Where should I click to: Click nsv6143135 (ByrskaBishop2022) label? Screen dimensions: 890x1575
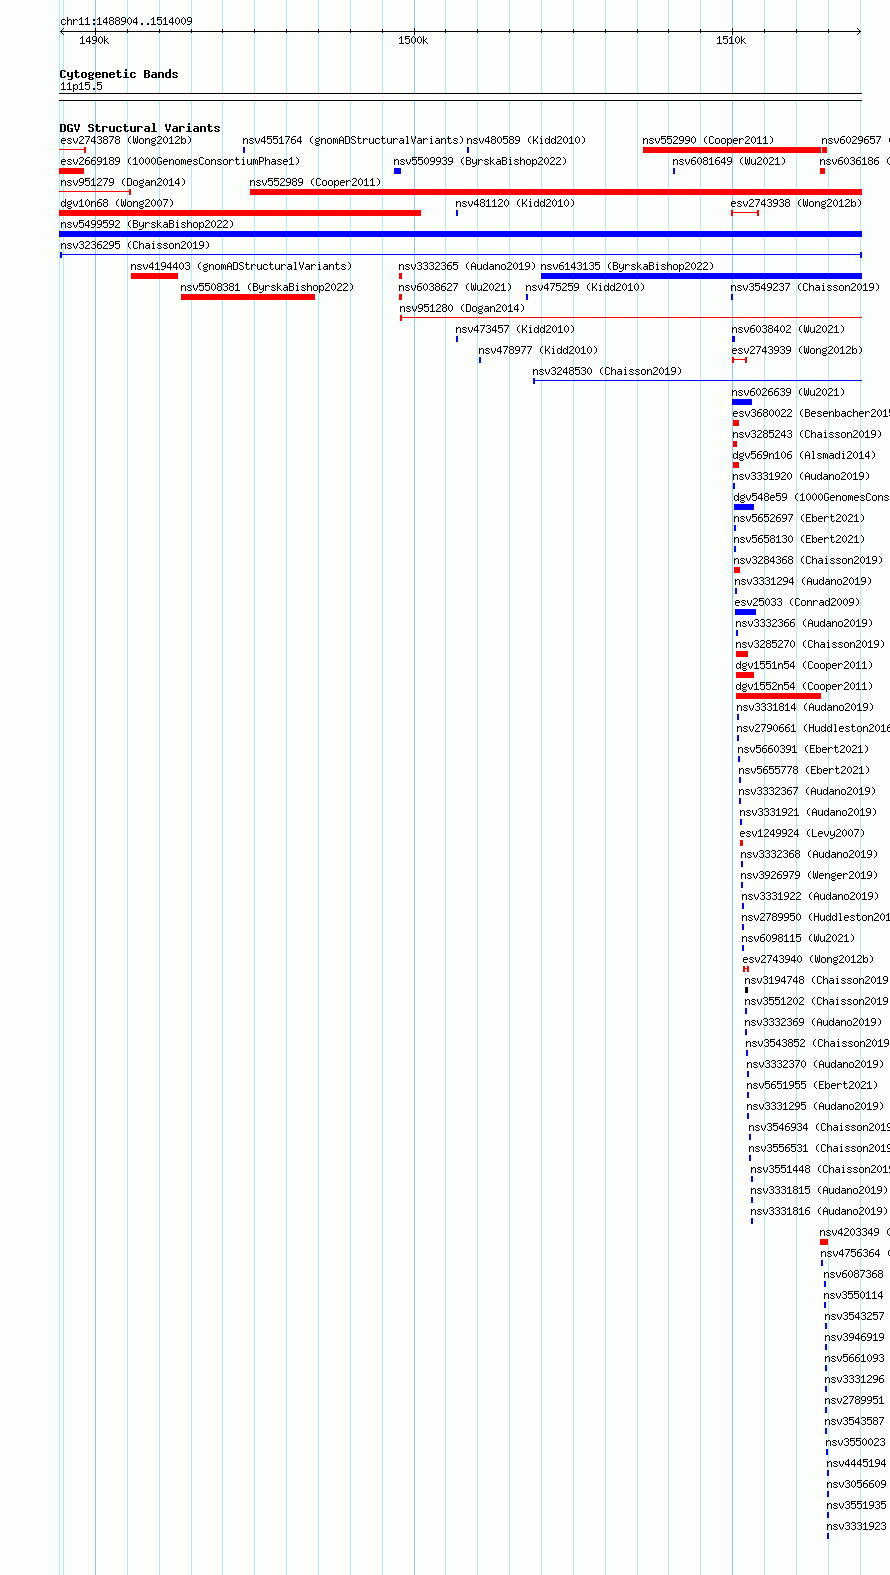tap(627, 266)
